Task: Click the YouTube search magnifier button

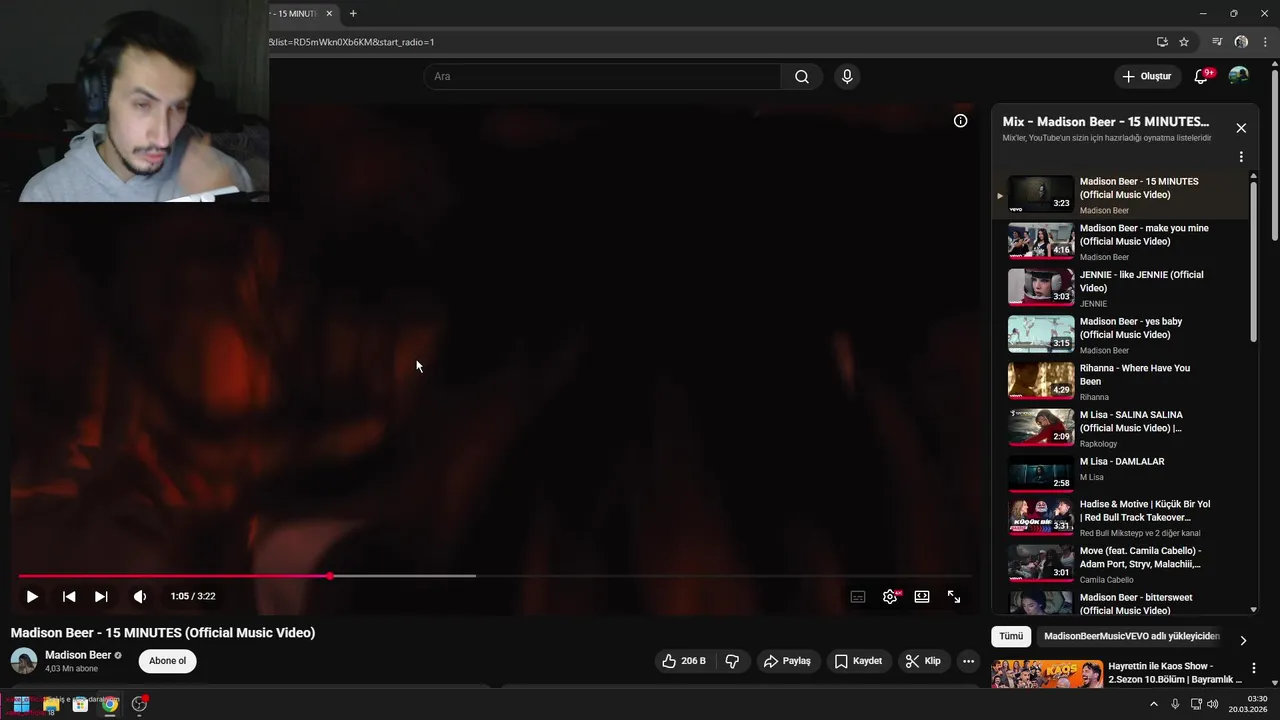Action: point(802,77)
